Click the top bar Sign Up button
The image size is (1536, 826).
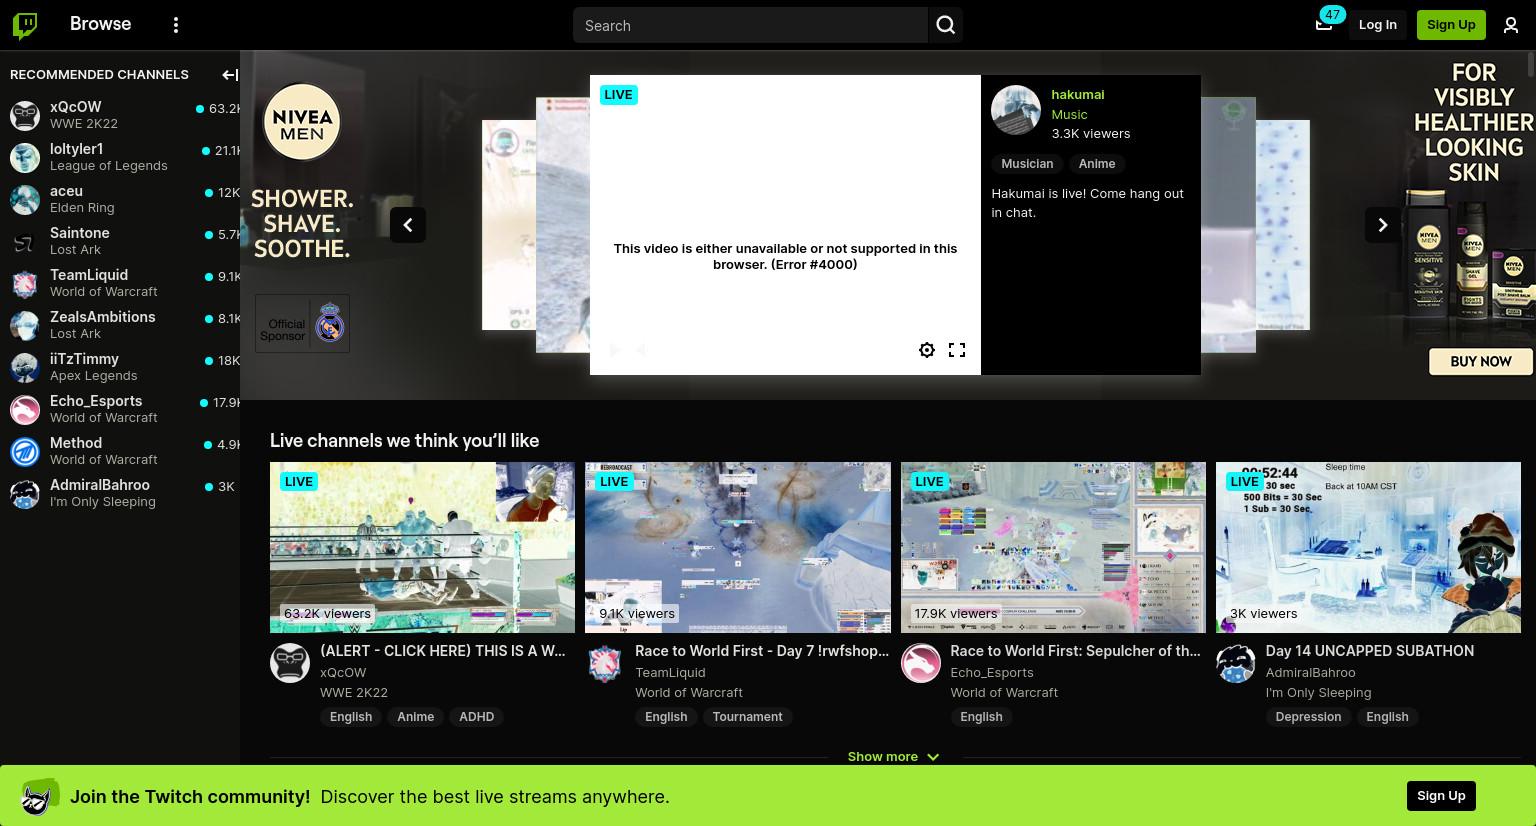[x=1451, y=25]
